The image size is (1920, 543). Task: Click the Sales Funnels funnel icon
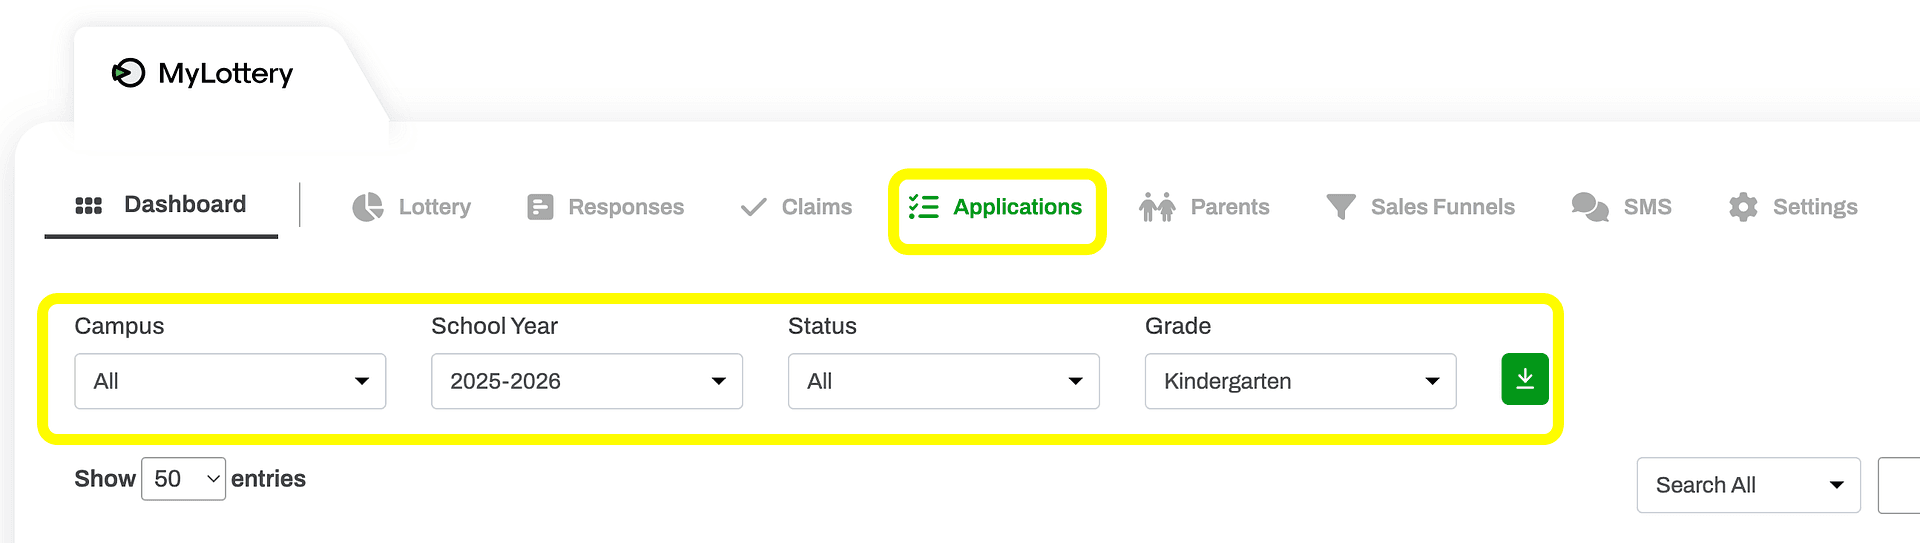[1341, 207]
